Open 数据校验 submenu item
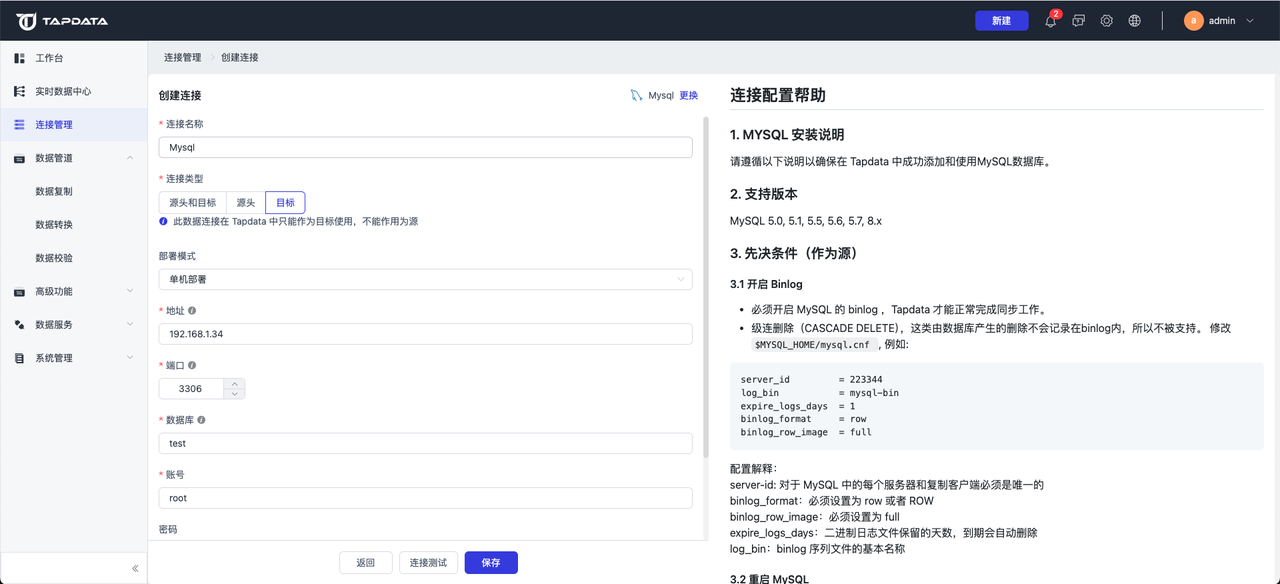 coord(73,258)
